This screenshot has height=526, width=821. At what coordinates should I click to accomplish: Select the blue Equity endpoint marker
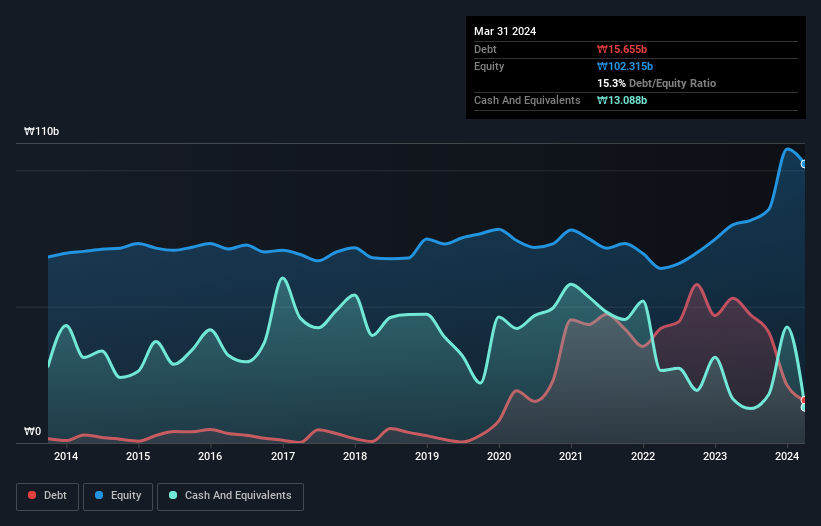tap(804, 164)
